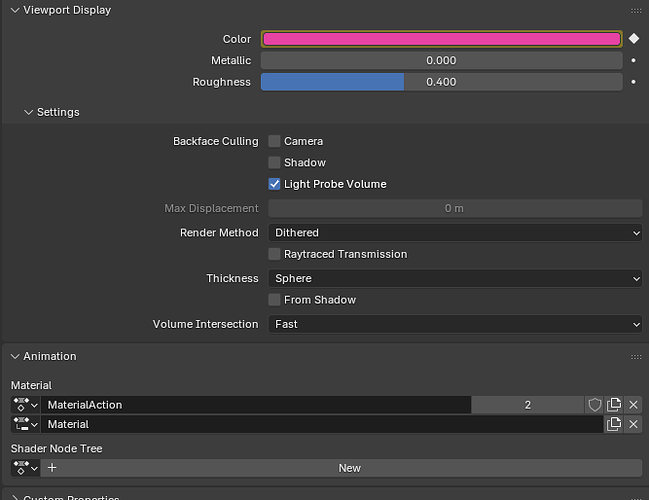Screen dimensions: 649x500
Task: Enable From Shadow thickness checkbox
Action: coord(274,300)
